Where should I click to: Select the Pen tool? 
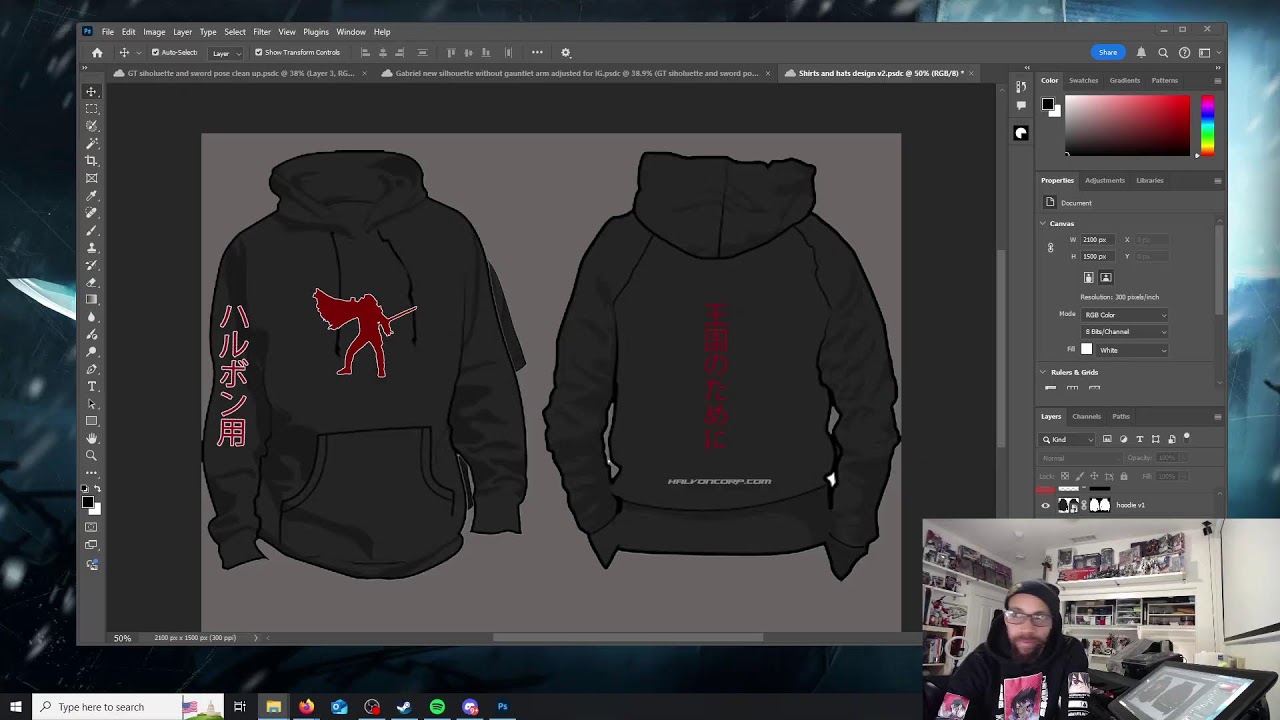[x=91, y=369]
